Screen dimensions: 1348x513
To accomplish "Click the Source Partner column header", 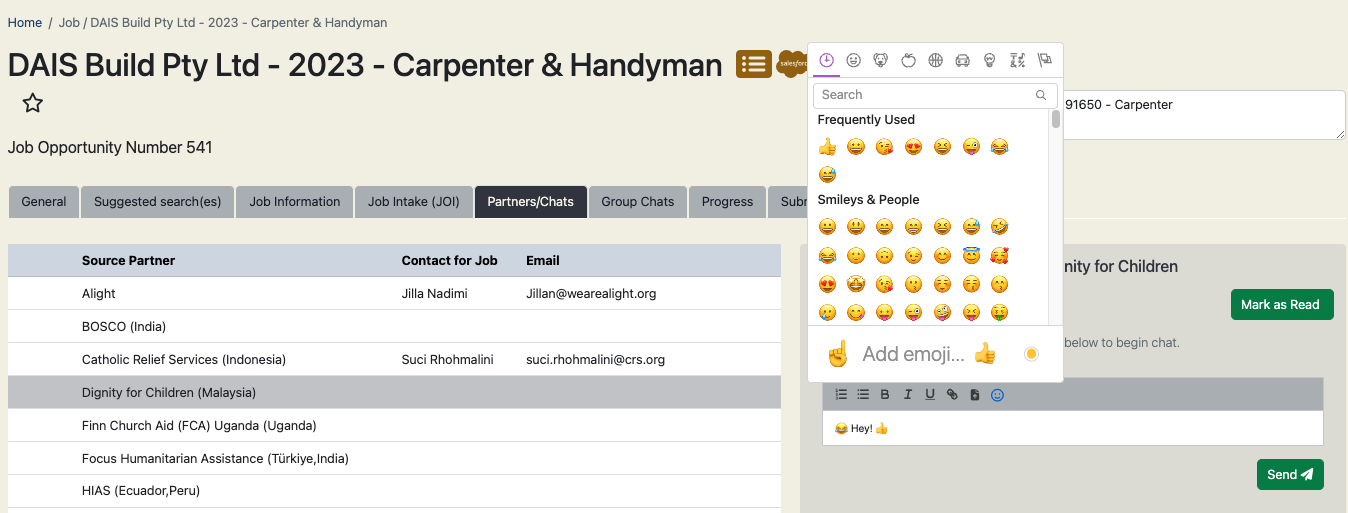I will click(128, 261).
